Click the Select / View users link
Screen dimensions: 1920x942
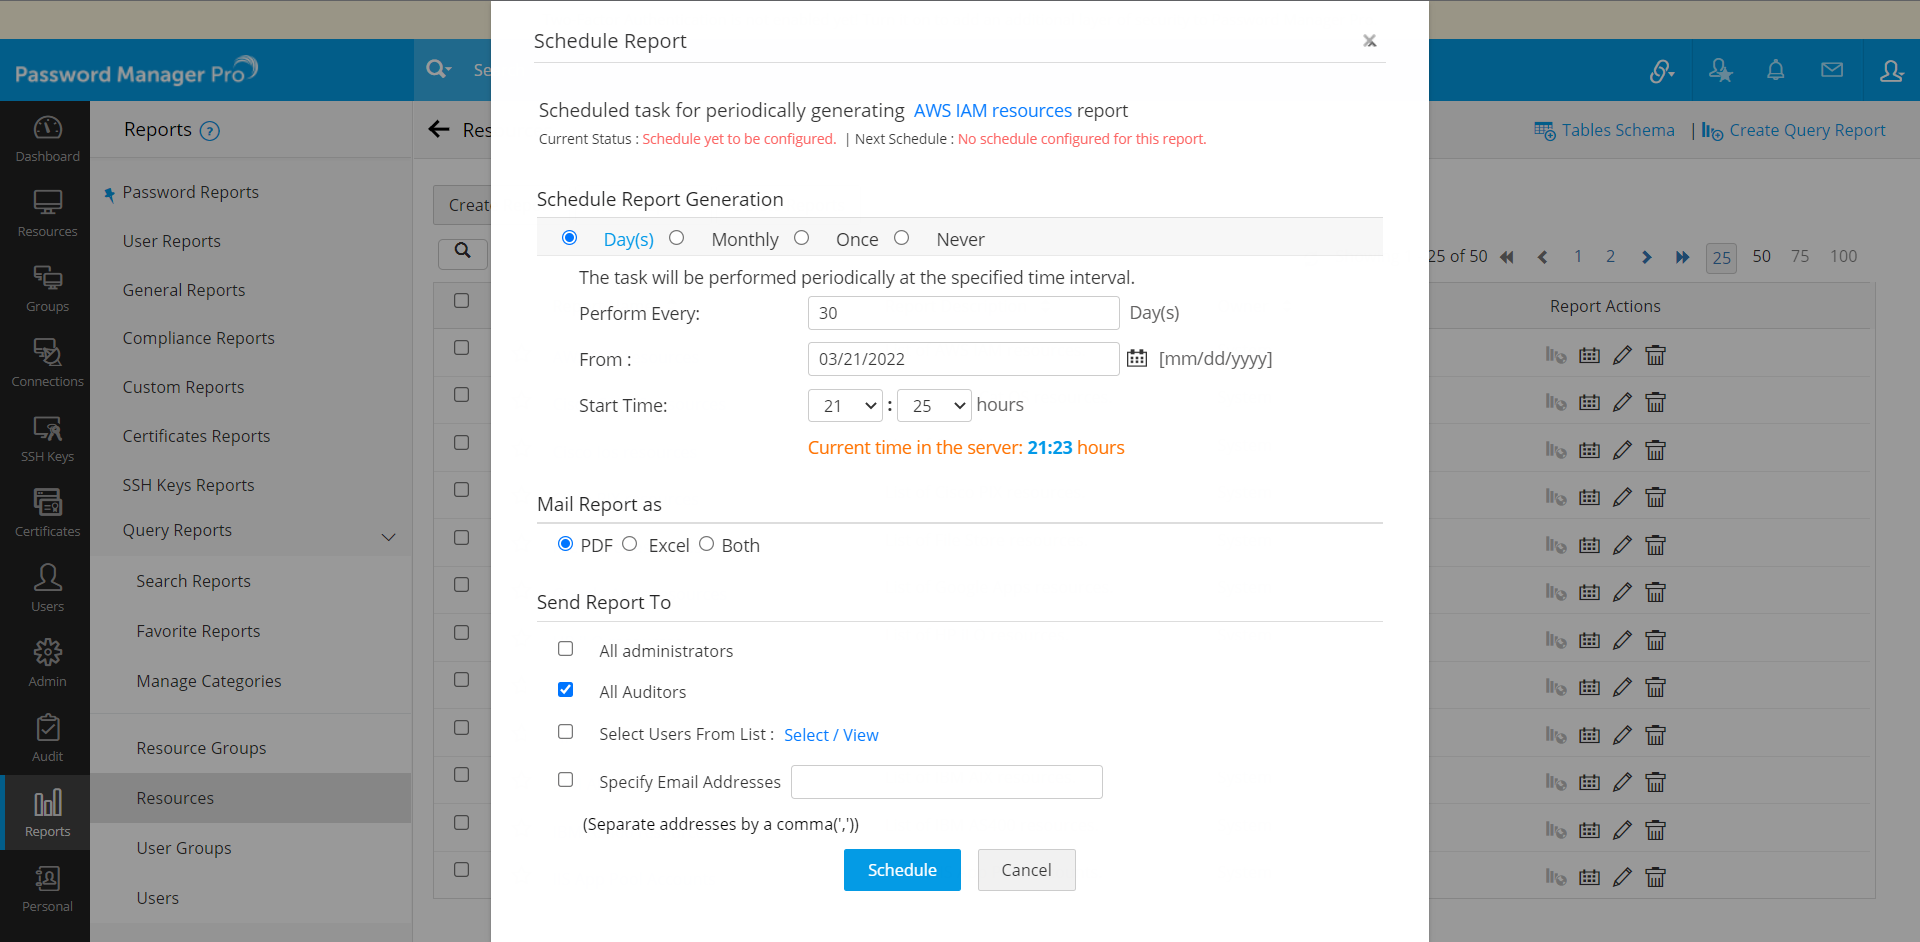click(x=831, y=735)
